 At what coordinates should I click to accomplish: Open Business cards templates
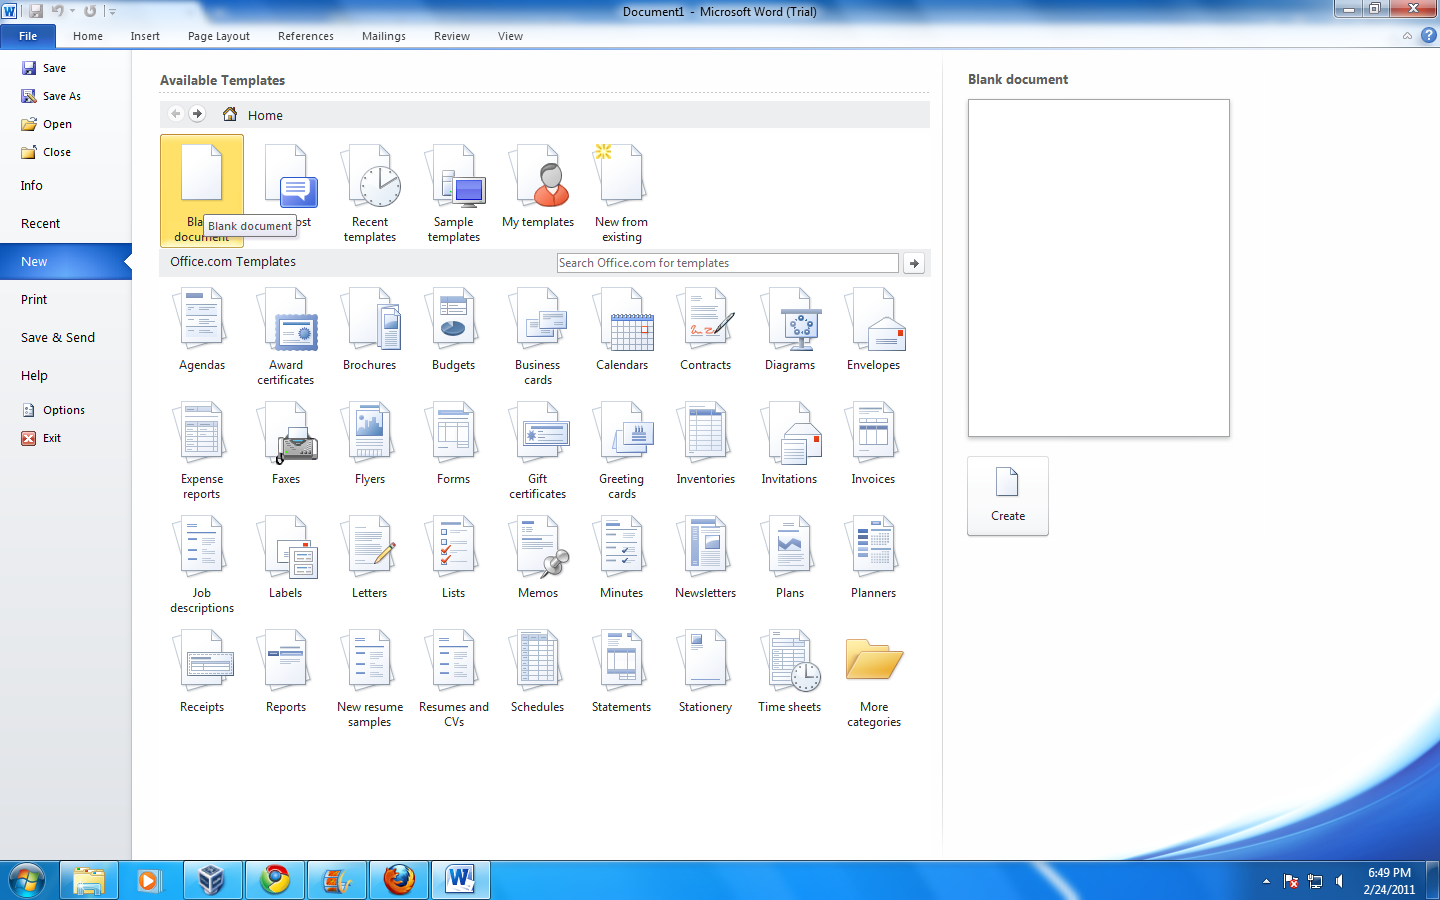pyautogui.click(x=538, y=336)
